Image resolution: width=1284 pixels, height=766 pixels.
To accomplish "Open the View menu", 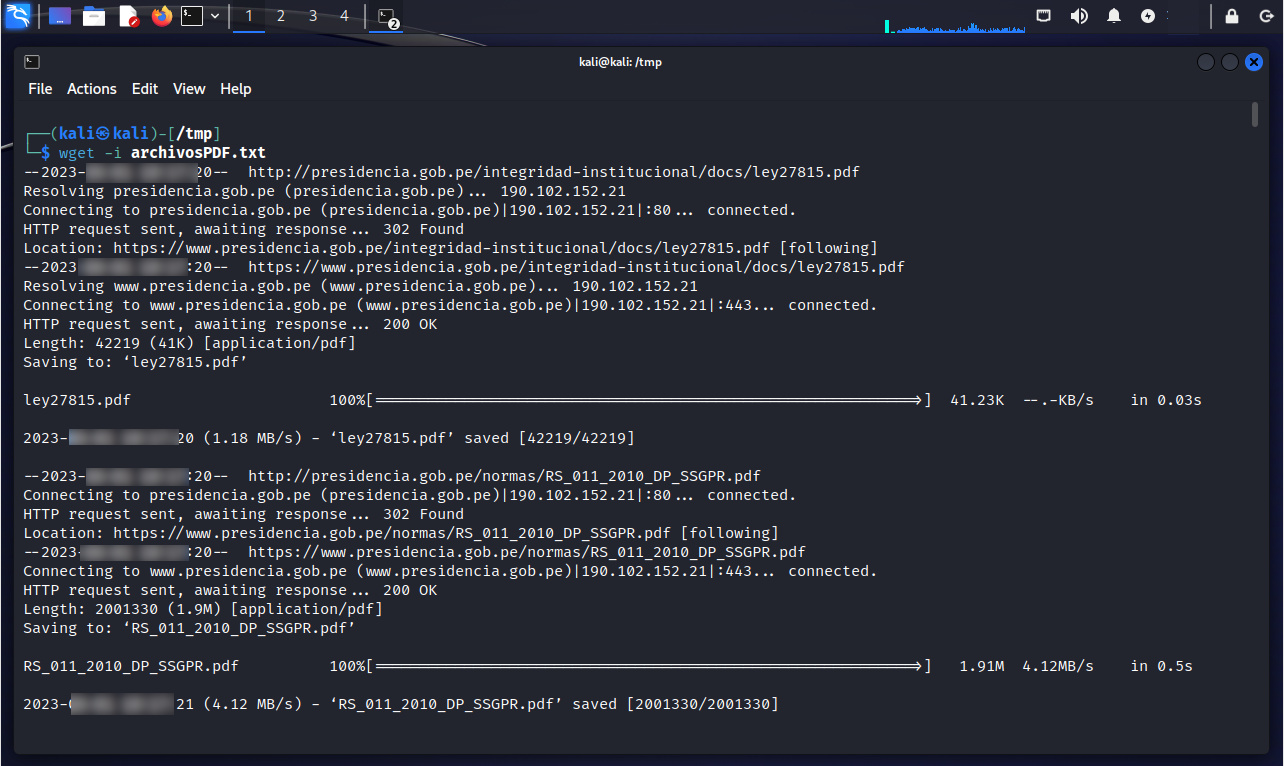I will [189, 89].
